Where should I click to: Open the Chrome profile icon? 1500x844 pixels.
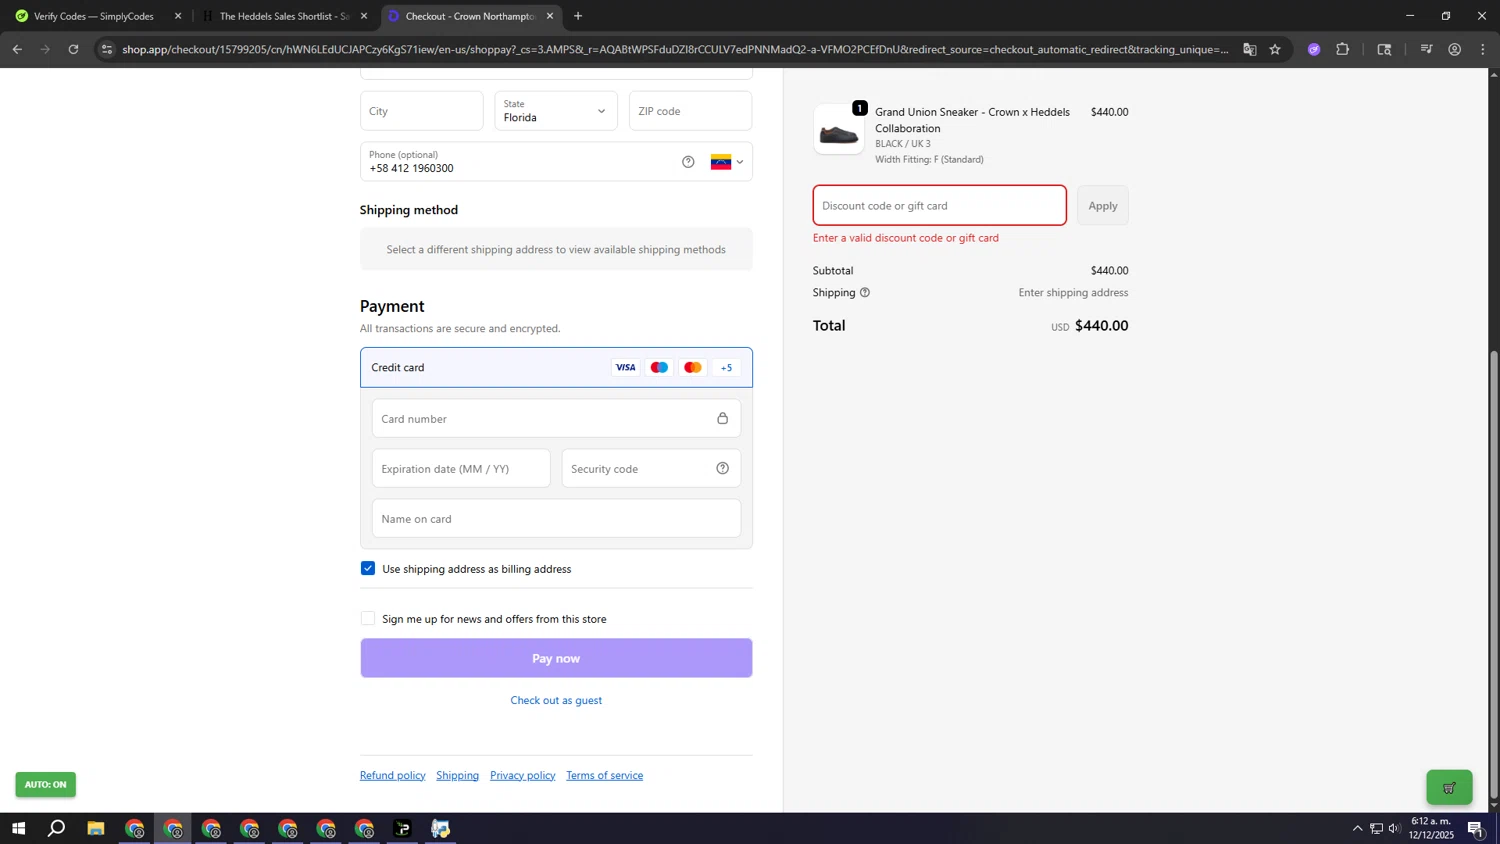point(1454,49)
